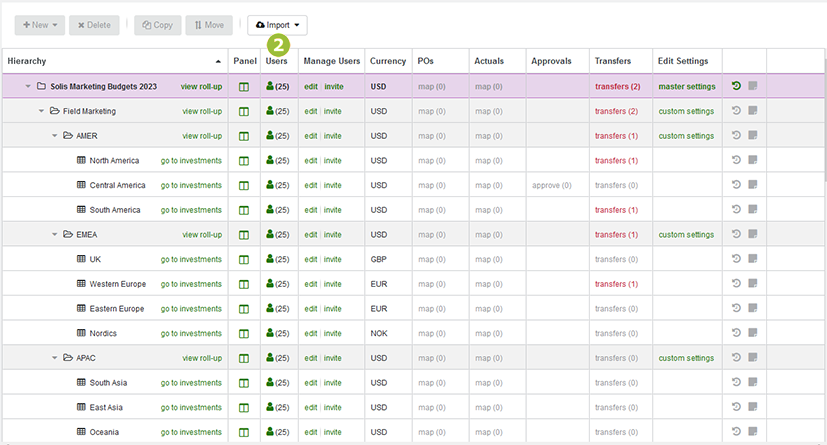Click the history icon in the South America row

click(736, 209)
